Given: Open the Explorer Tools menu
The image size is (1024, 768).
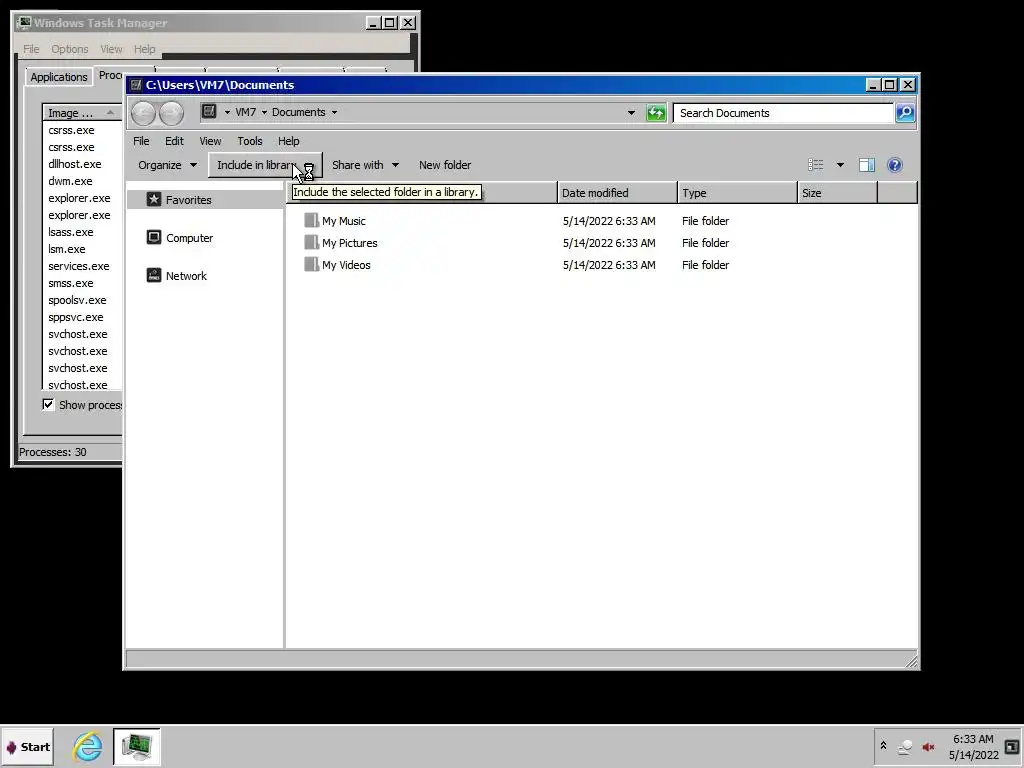Looking at the screenshot, I should [249, 141].
